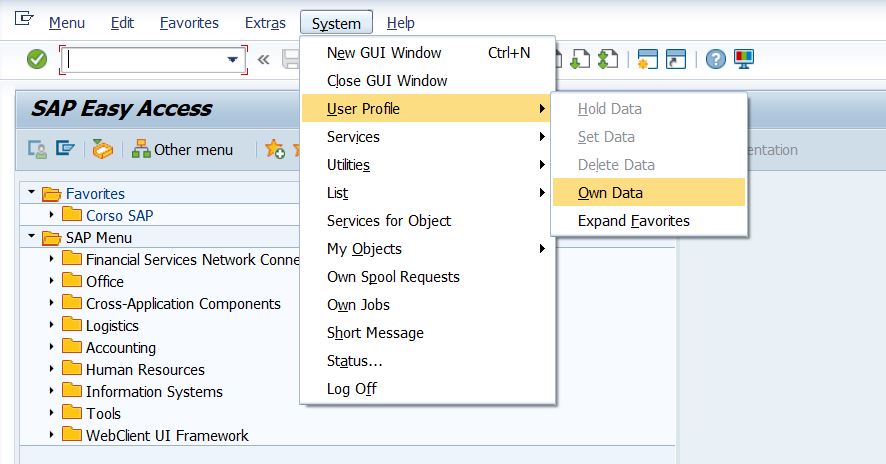Choose Close GUI Window menu entry
Viewport: 886px width, 464px height.
click(428, 81)
